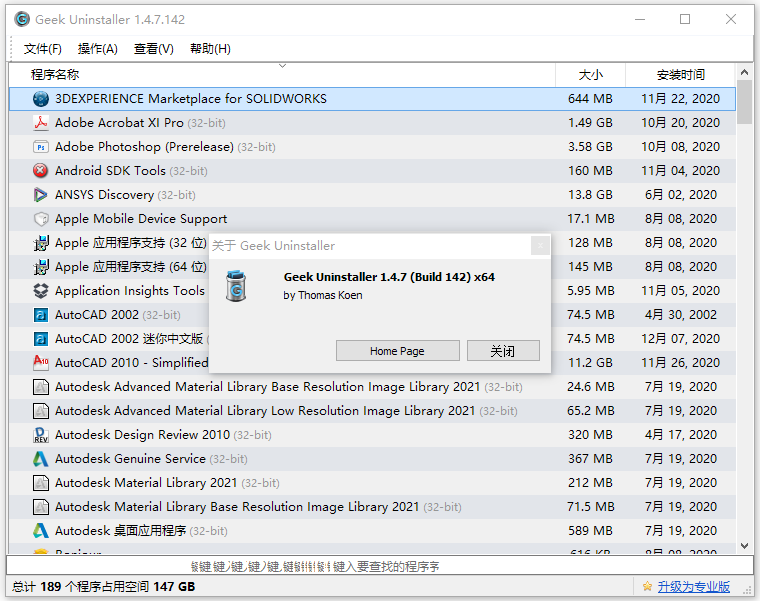Screen dimensions: 760x601
Task: Click Autodesk Advanced Material Library Low Resolution icon
Action: tap(41, 411)
